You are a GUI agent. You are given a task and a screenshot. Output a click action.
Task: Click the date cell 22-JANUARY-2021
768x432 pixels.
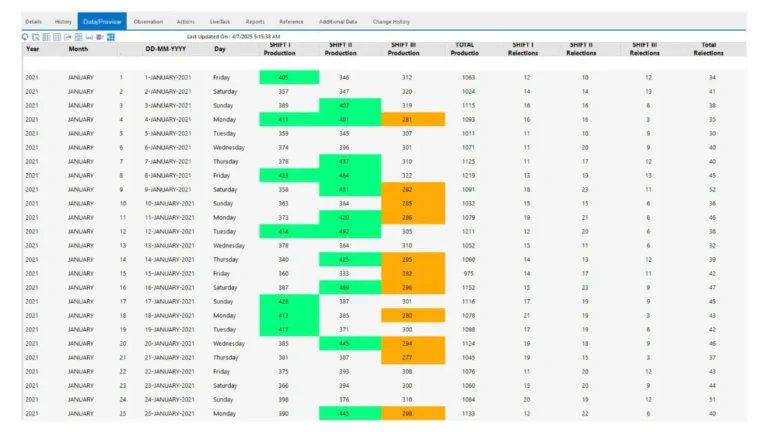point(169,372)
